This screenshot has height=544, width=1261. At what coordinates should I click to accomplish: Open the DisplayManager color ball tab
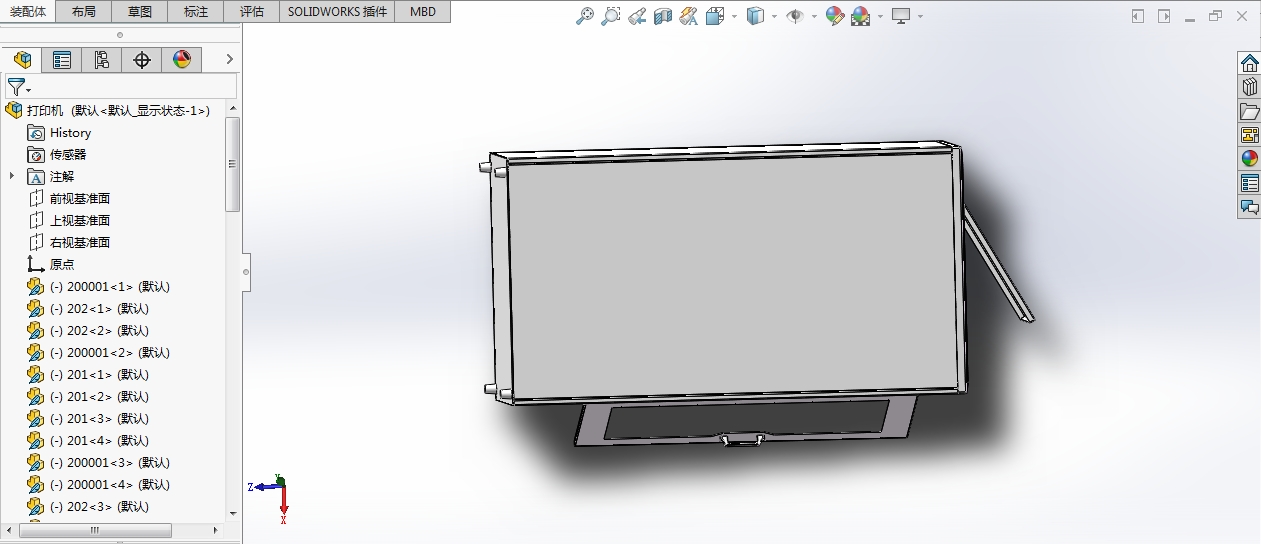click(x=181, y=60)
